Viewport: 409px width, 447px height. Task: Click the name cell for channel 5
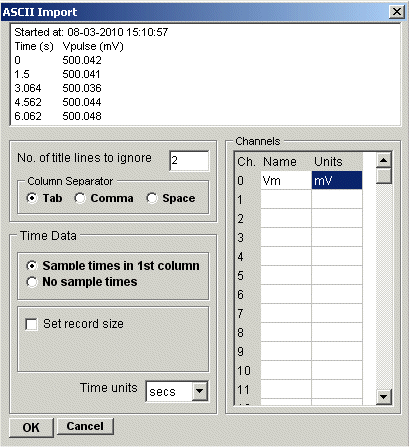[x=286, y=275]
